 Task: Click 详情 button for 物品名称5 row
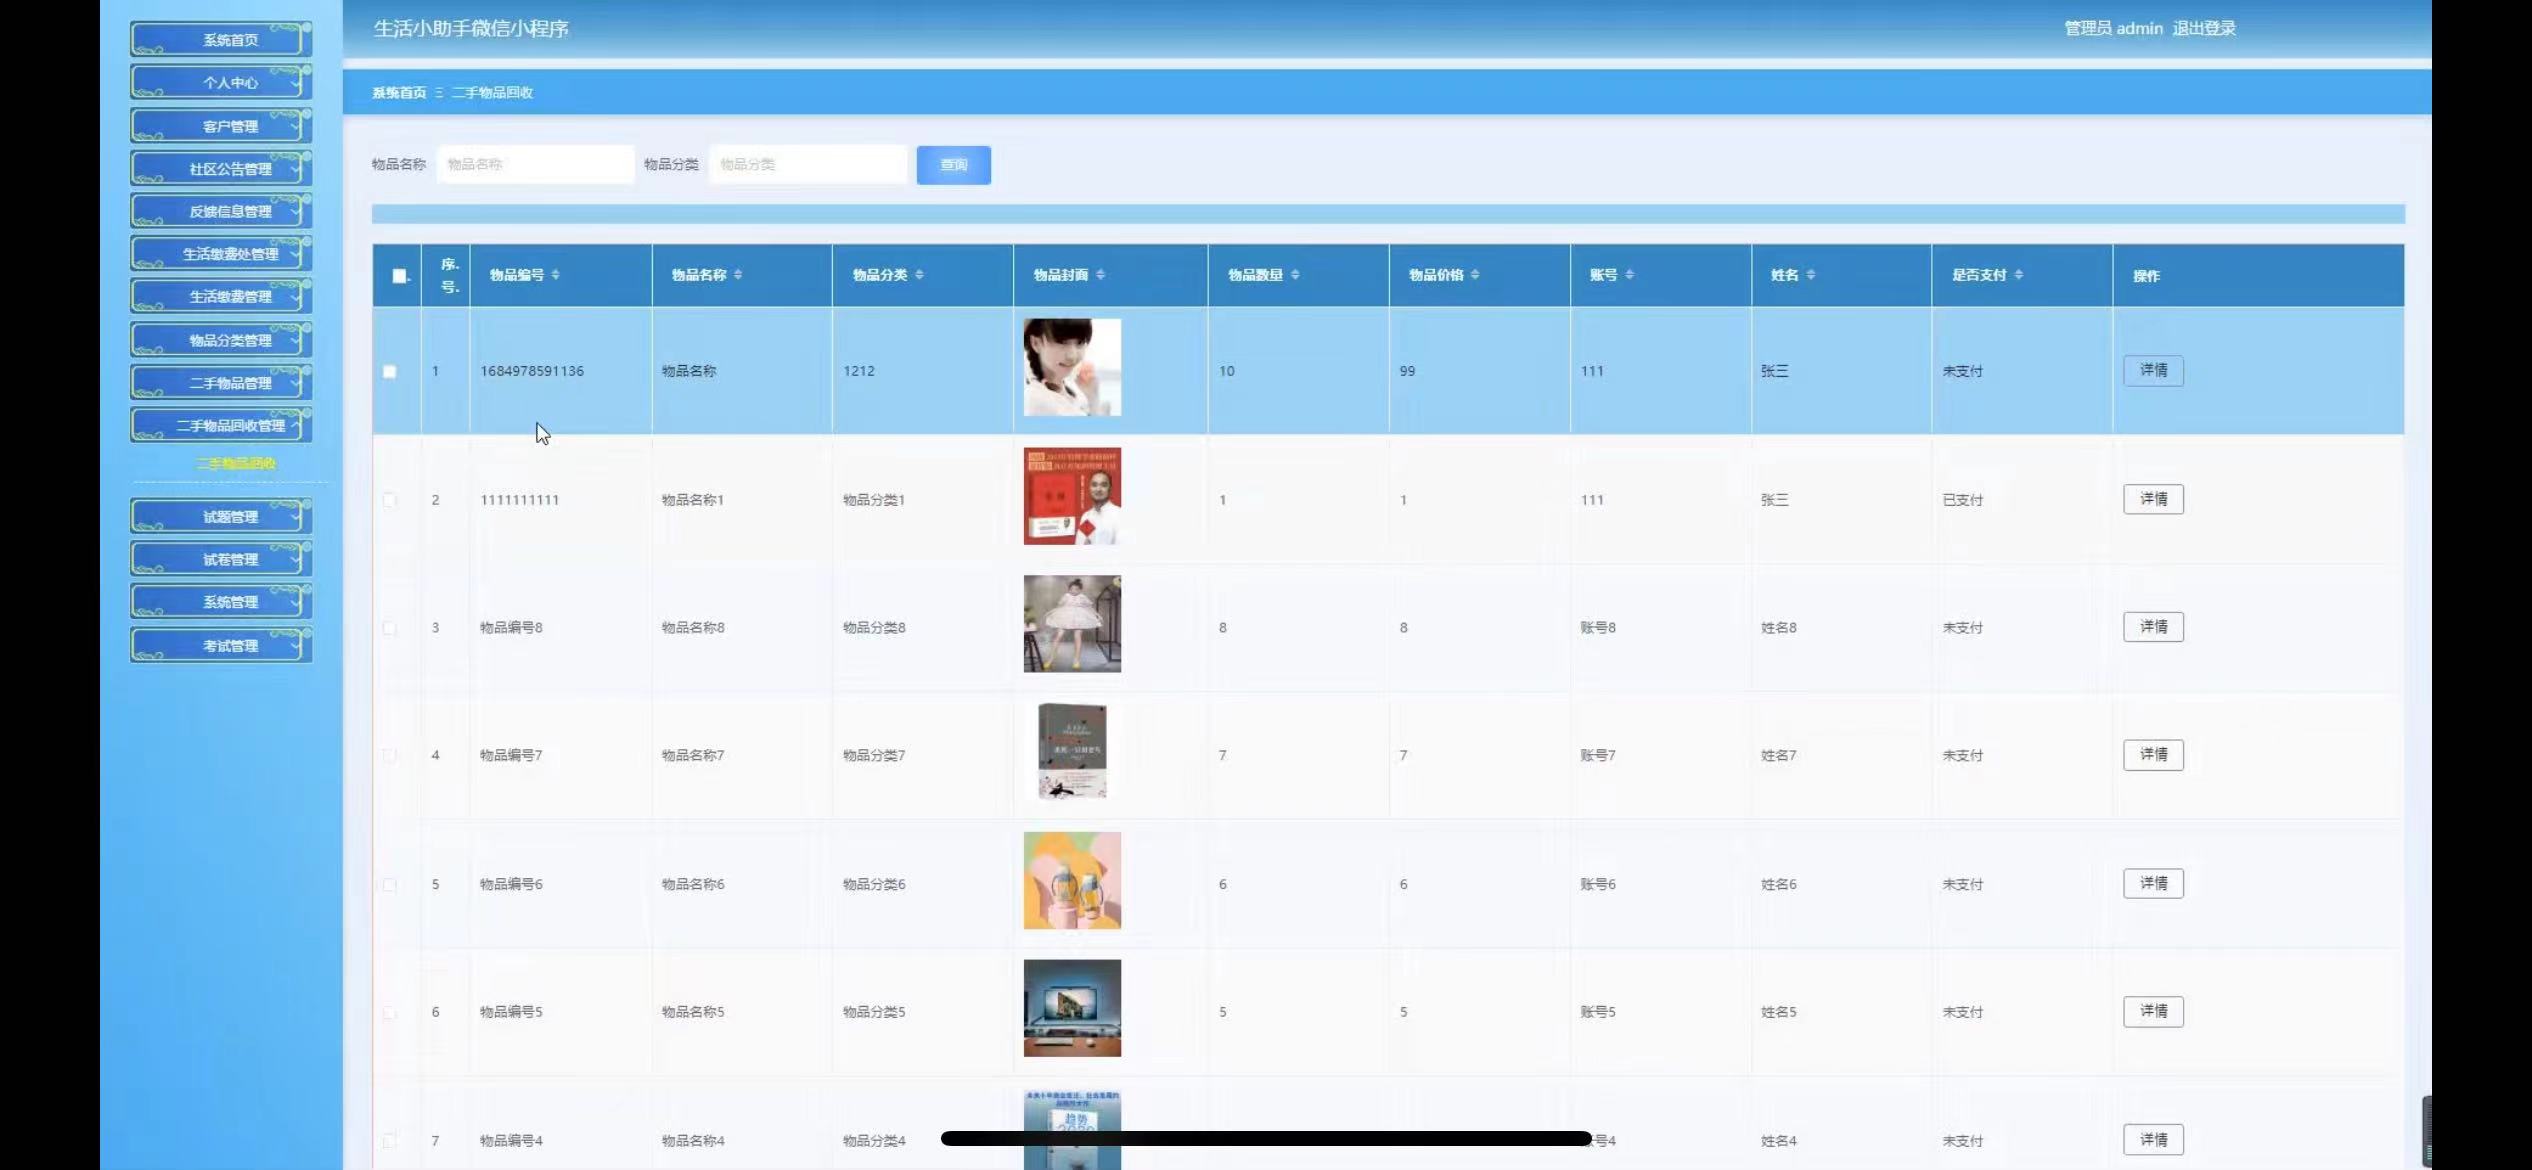[2154, 1011]
